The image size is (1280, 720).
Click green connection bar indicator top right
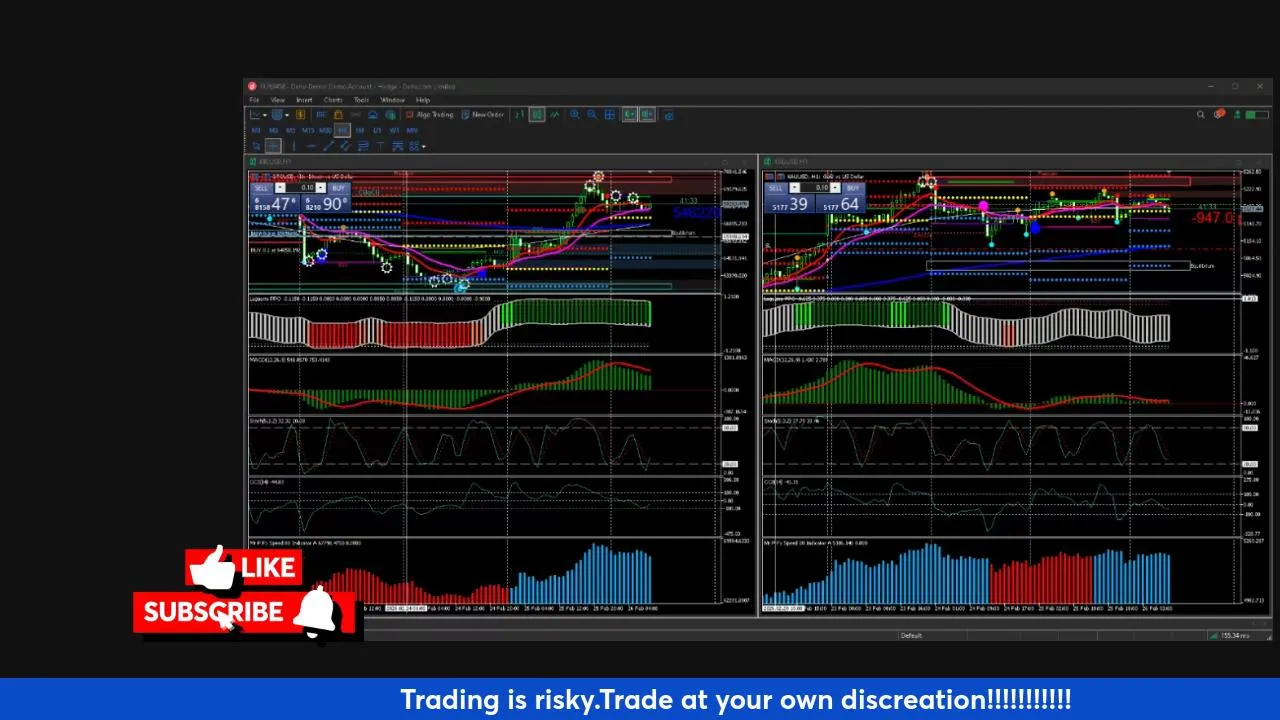(1257, 115)
